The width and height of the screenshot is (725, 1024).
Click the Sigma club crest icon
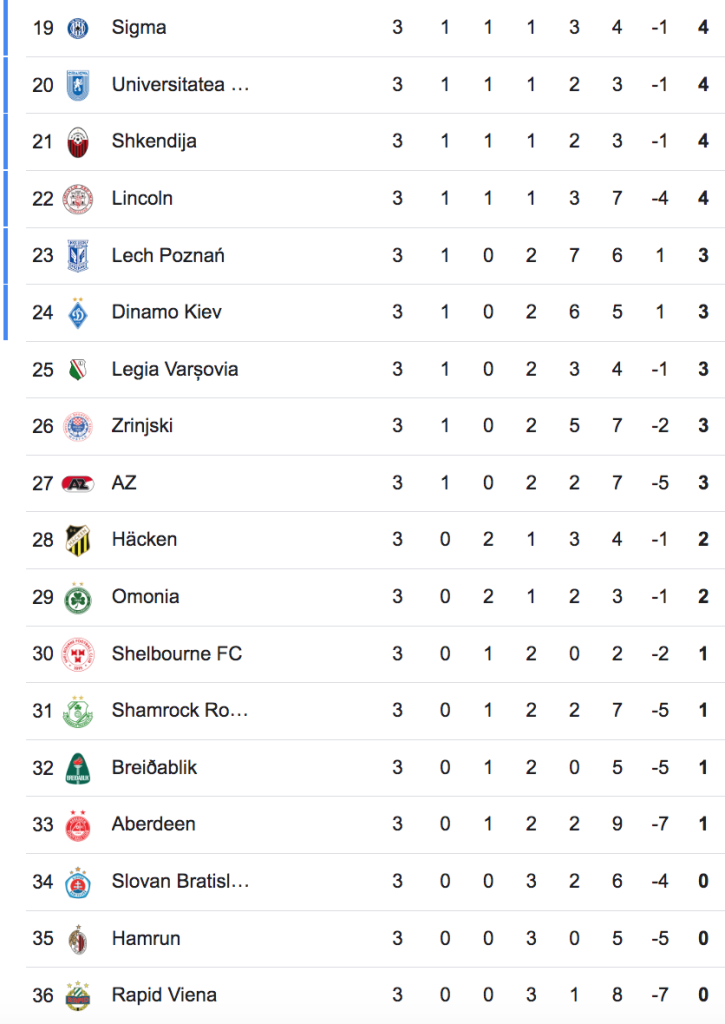[x=78, y=28]
